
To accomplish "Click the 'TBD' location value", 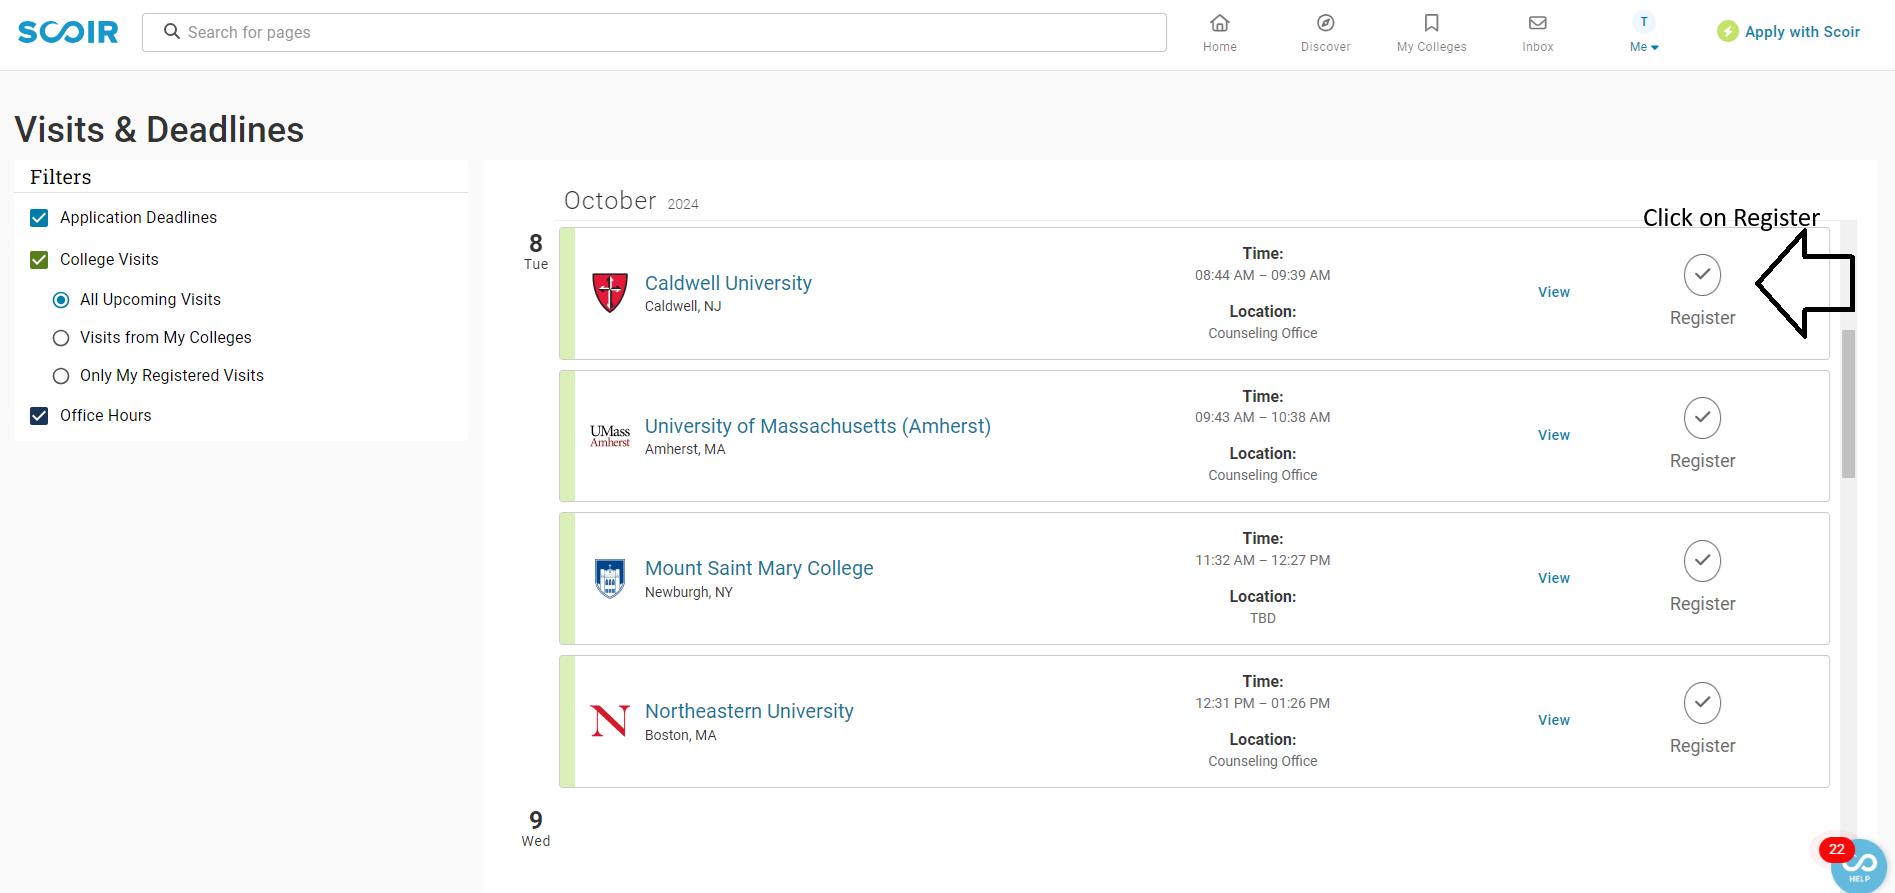I will pyautogui.click(x=1262, y=618).
